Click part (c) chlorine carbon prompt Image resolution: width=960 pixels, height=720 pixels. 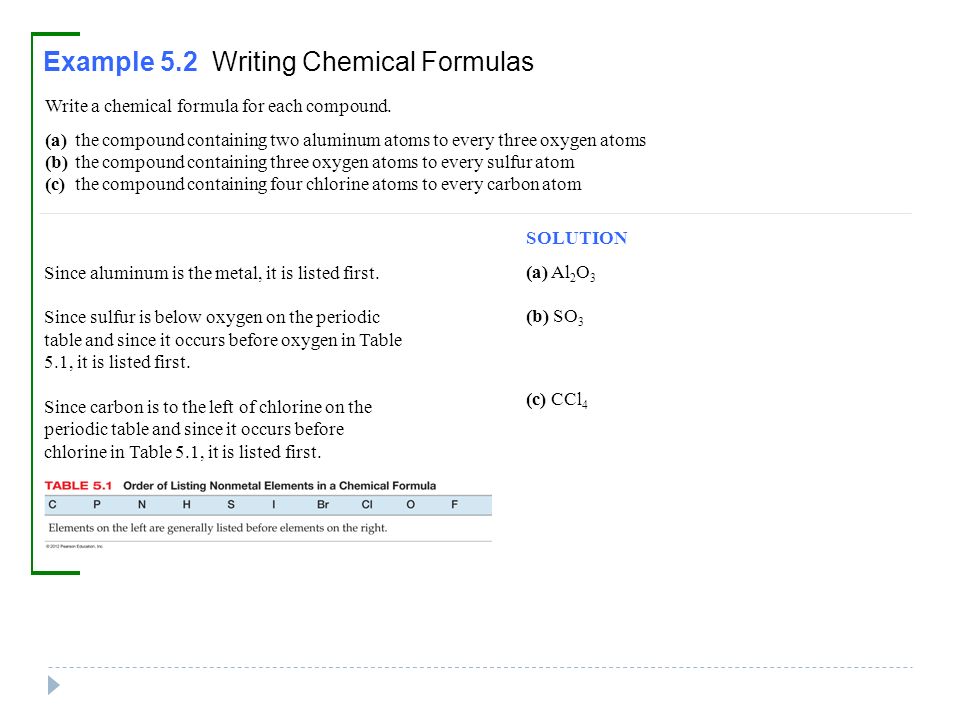[x=313, y=184]
